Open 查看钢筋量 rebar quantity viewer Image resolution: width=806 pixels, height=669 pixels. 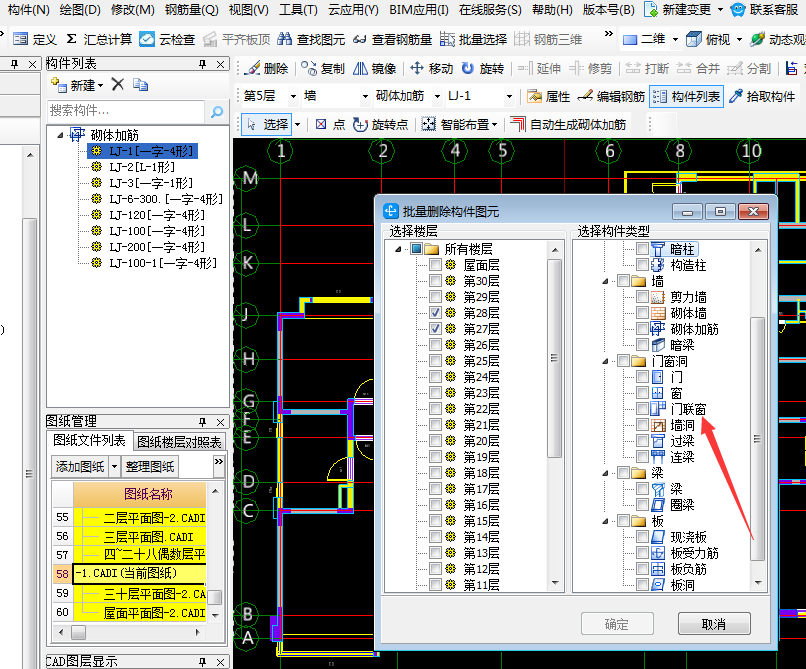[x=393, y=39]
